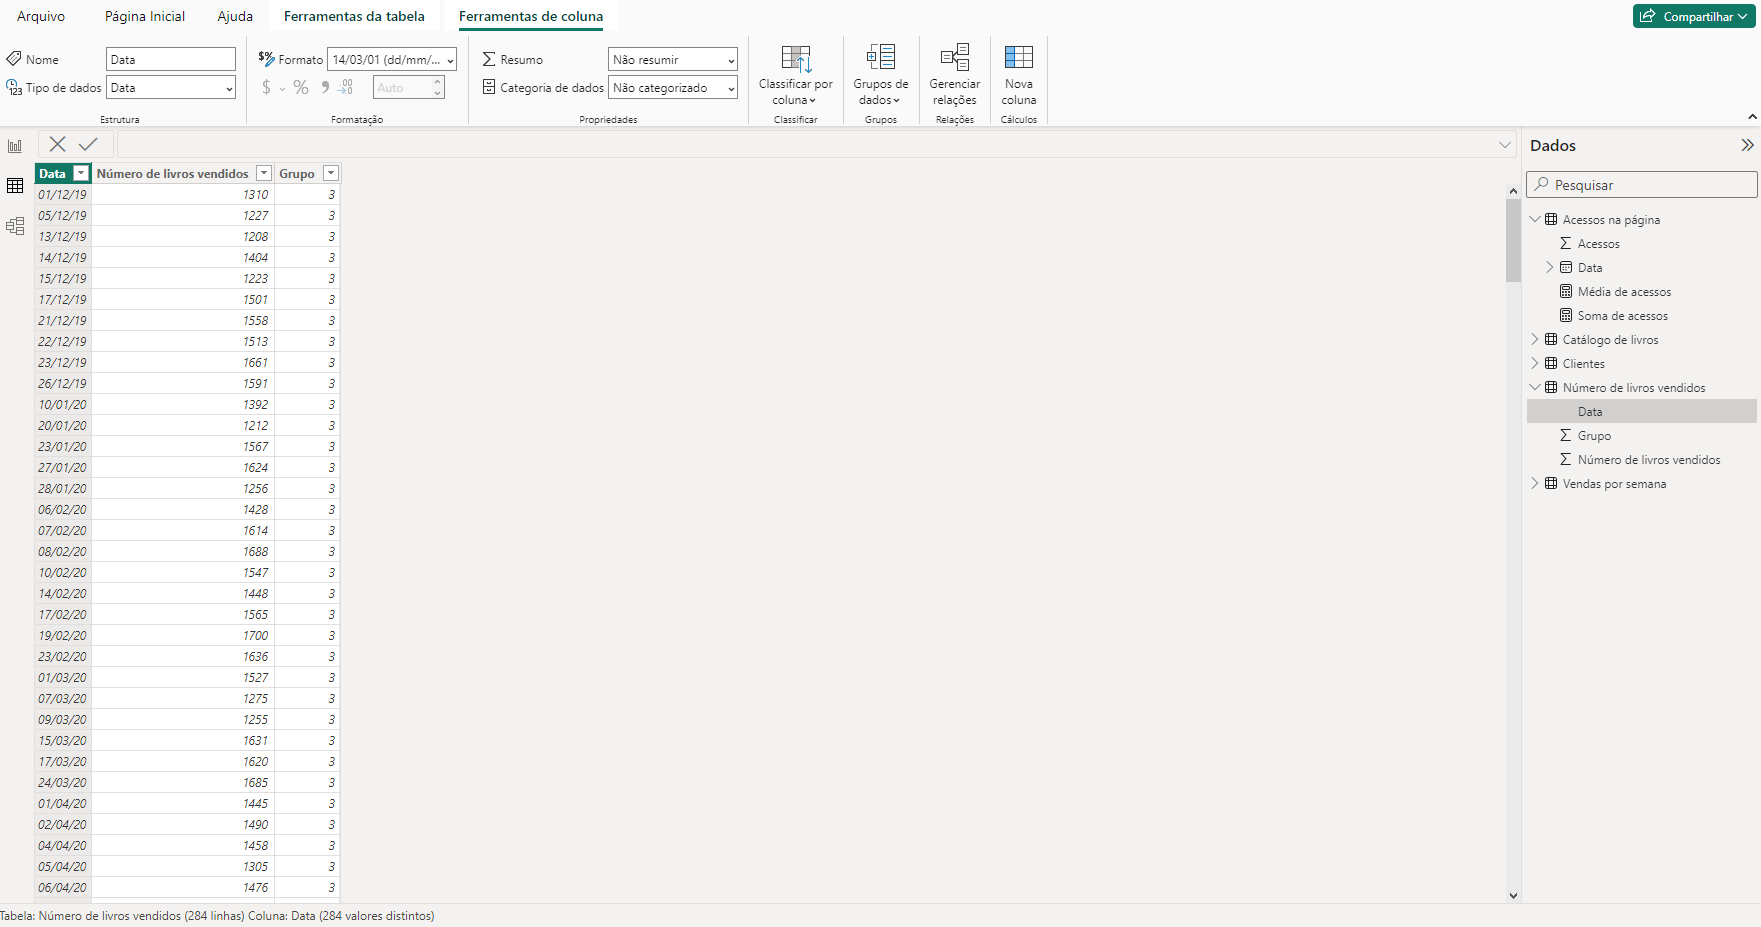Open the Ajuda tab
This screenshot has height=927, width=1761.
(x=235, y=16)
